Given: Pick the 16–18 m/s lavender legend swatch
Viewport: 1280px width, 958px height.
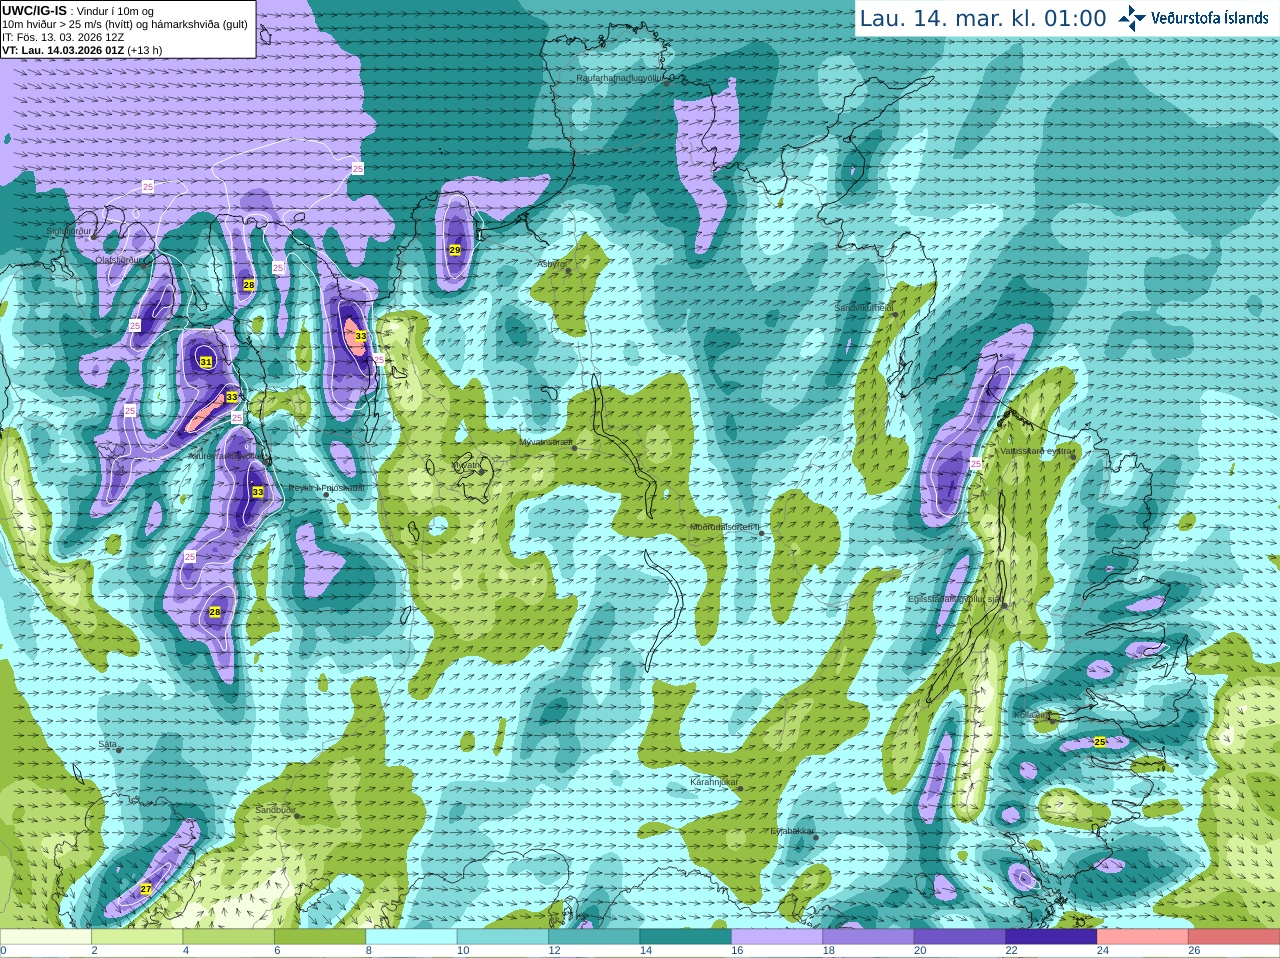Looking at the screenshot, I should 777,937.
